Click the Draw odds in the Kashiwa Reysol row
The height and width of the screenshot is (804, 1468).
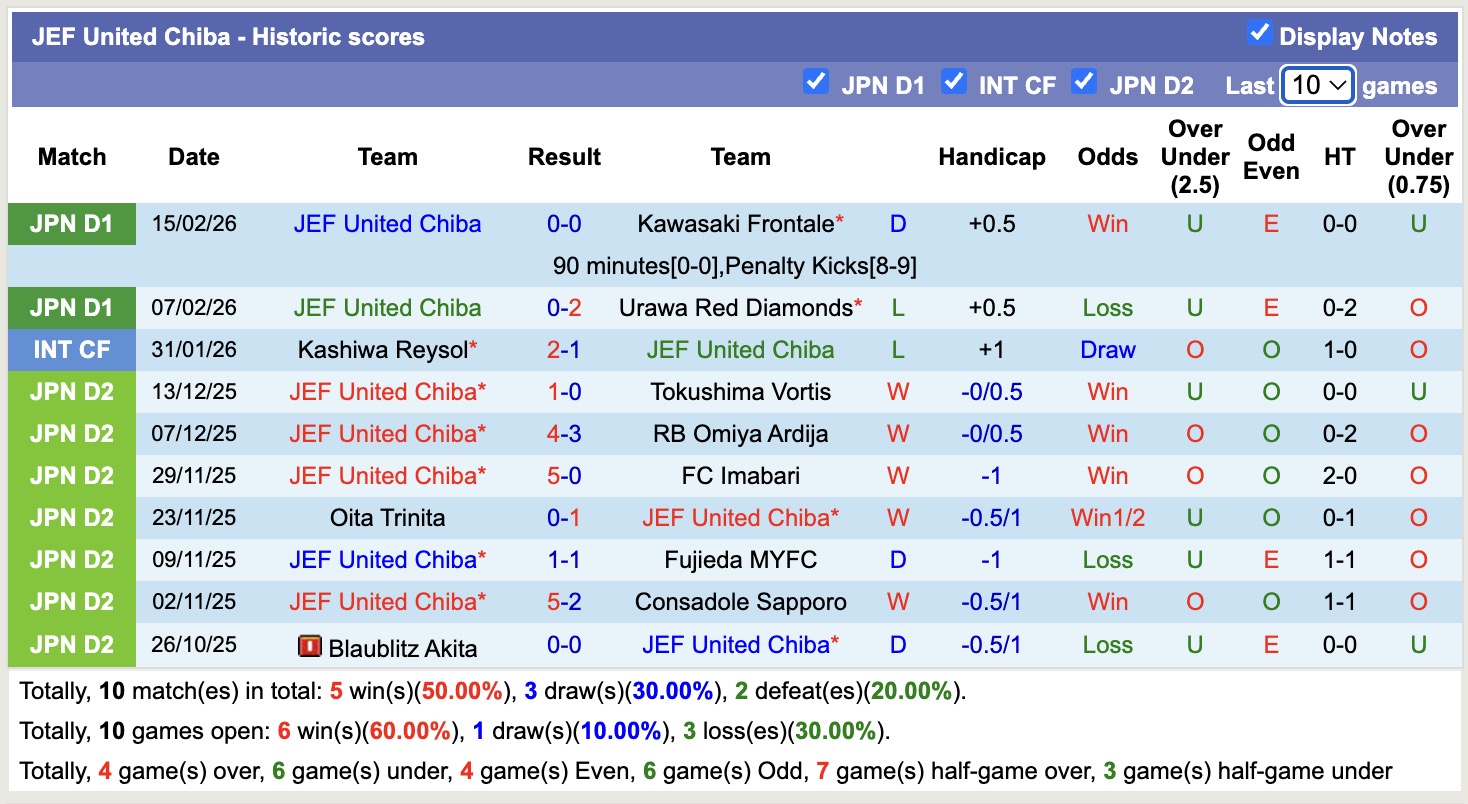click(x=1107, y=349)
